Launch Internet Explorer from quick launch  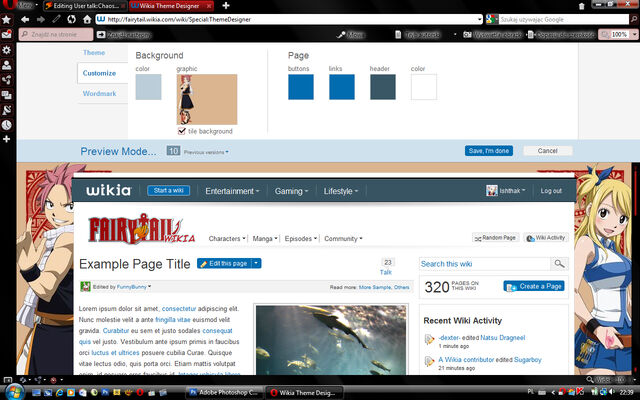59,393
